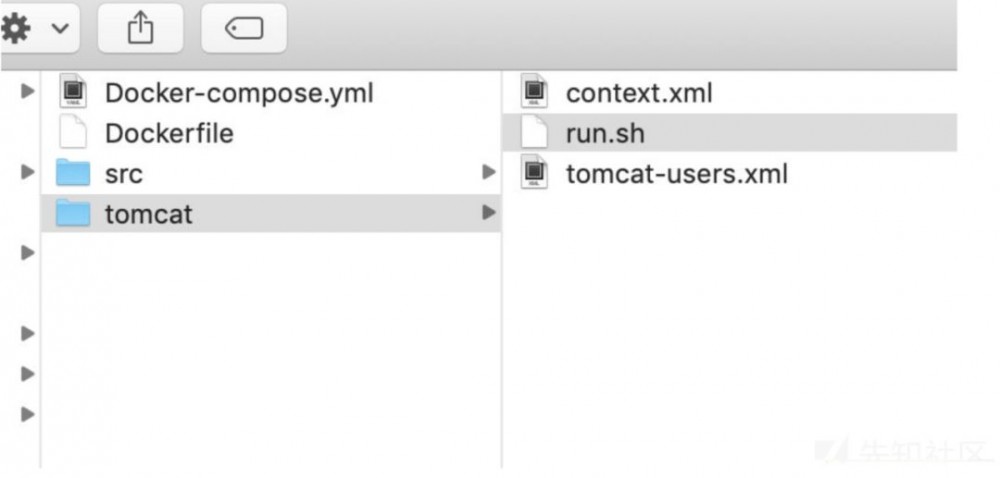Click the run.sh document icon
This screenshot has width=1000, height=478.
[535, 133]
